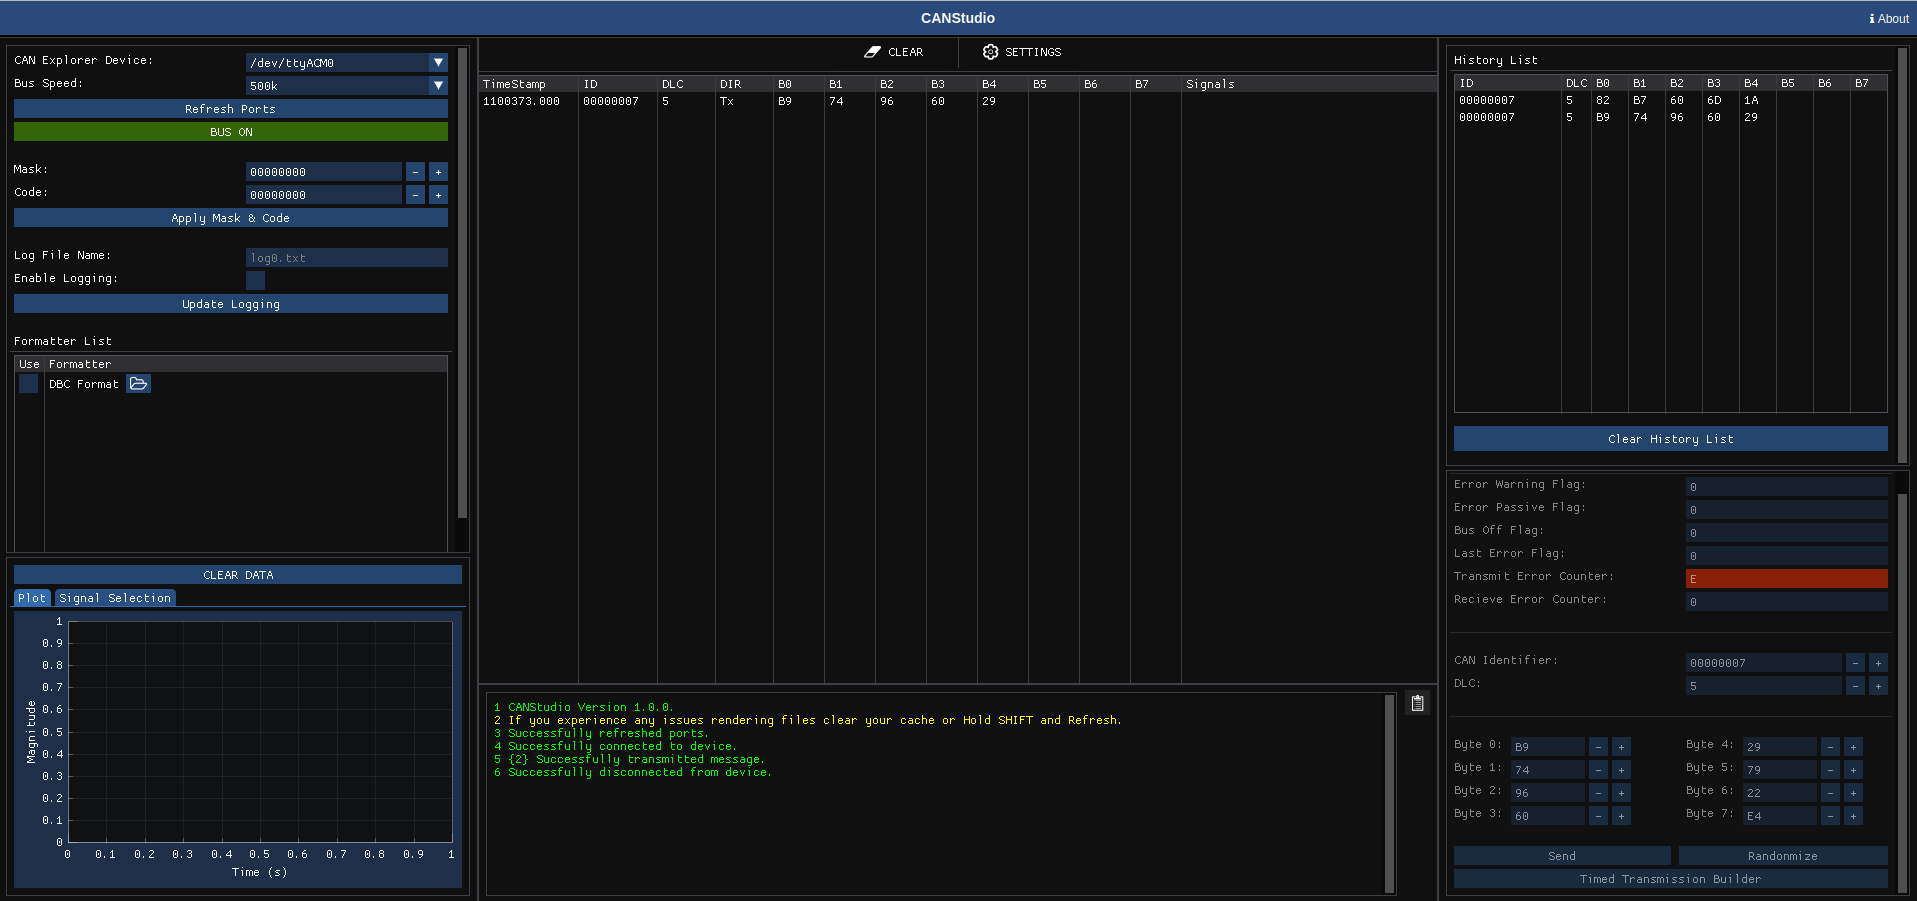Open the About info in top right
The width and height of the screenshot is (1917, 901).
tap(1888, 18)
